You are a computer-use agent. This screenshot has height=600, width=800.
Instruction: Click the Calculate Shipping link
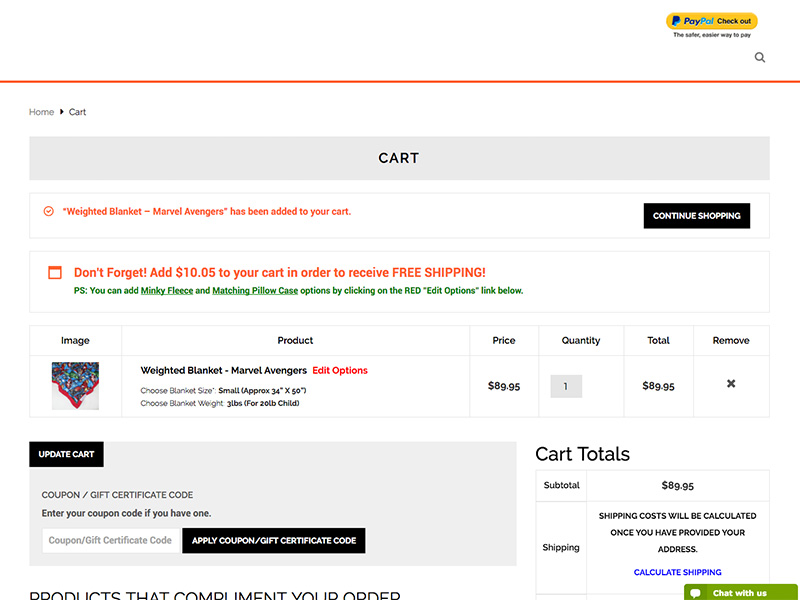(678, 572)
